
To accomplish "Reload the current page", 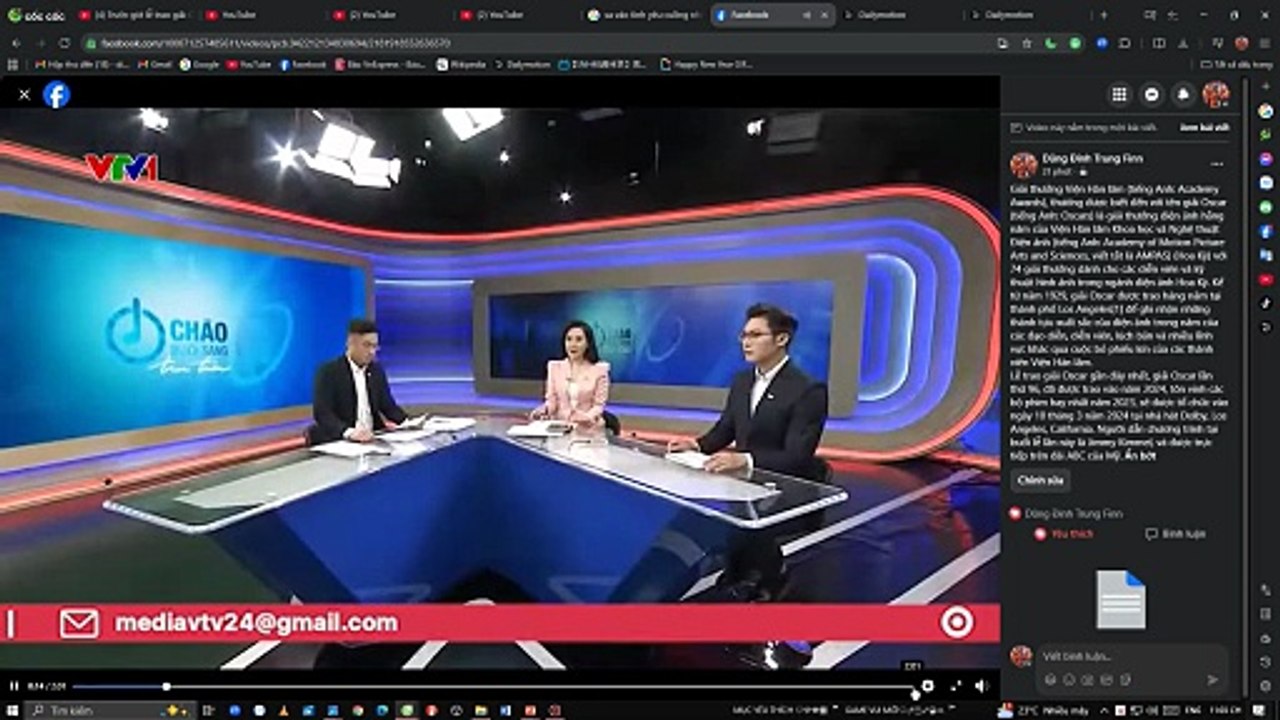I will 64,43.
